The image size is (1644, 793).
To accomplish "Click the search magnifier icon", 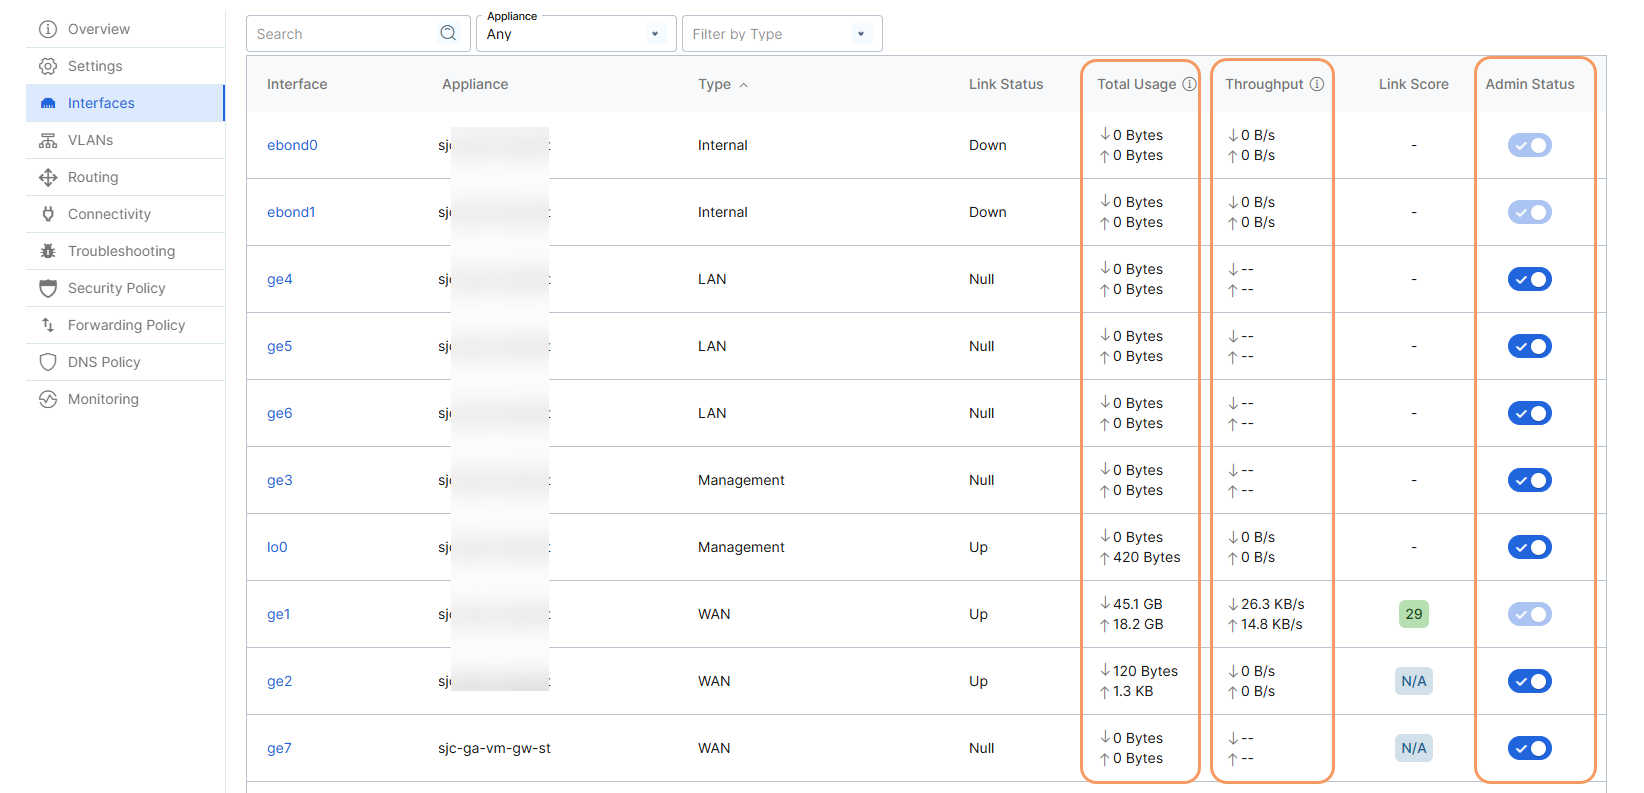I will (448, 33).
